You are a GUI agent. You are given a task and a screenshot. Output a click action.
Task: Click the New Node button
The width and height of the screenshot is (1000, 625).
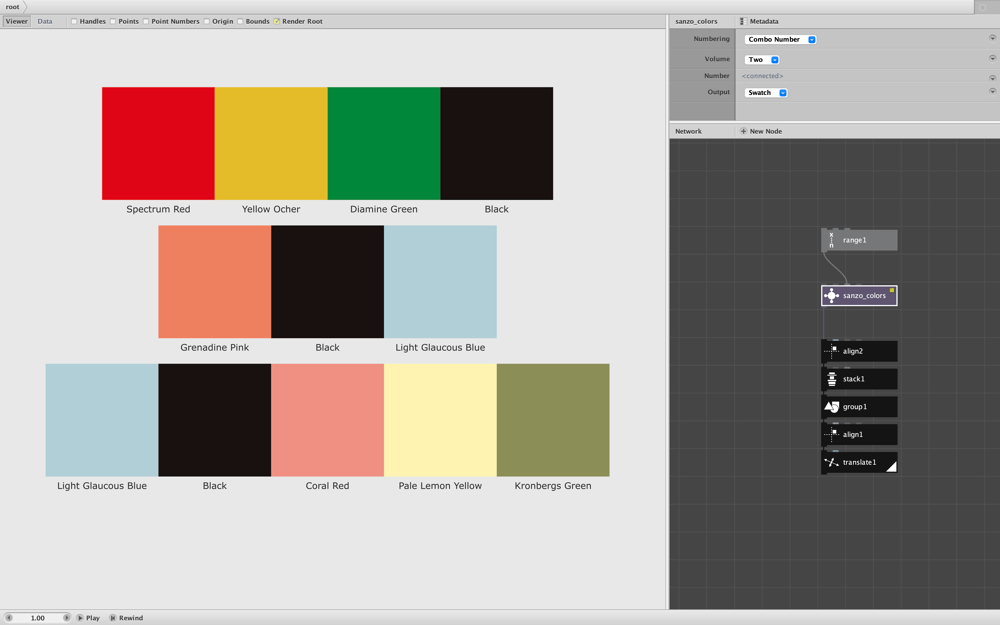(x=761, y=131)
